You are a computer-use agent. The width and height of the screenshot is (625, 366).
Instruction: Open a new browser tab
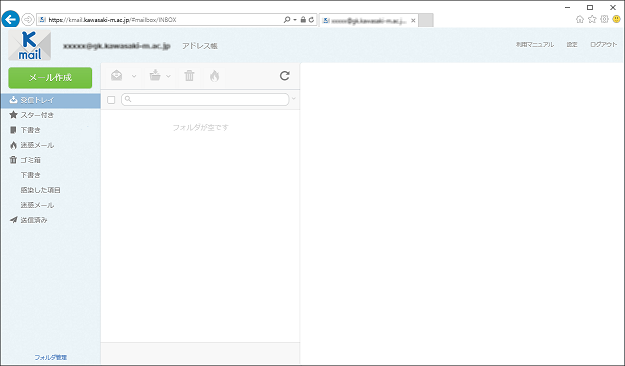[x=426, y=20]
